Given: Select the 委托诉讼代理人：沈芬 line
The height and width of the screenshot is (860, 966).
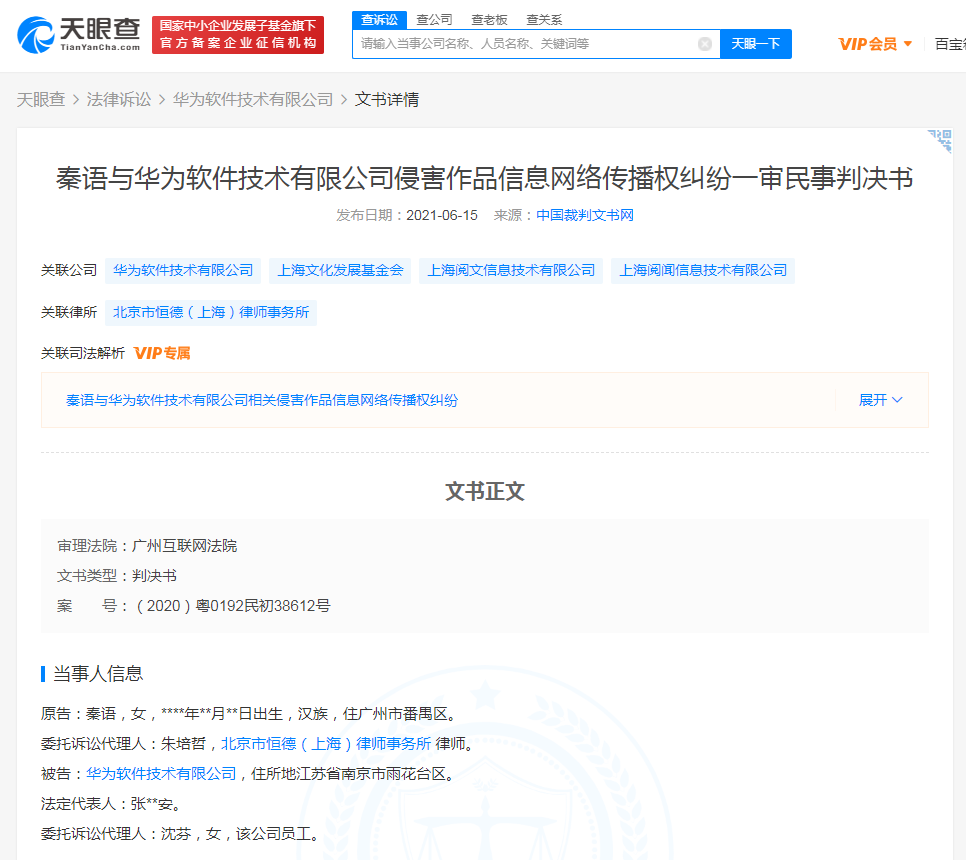Looking at the screenshot, I should click(180, 834).
